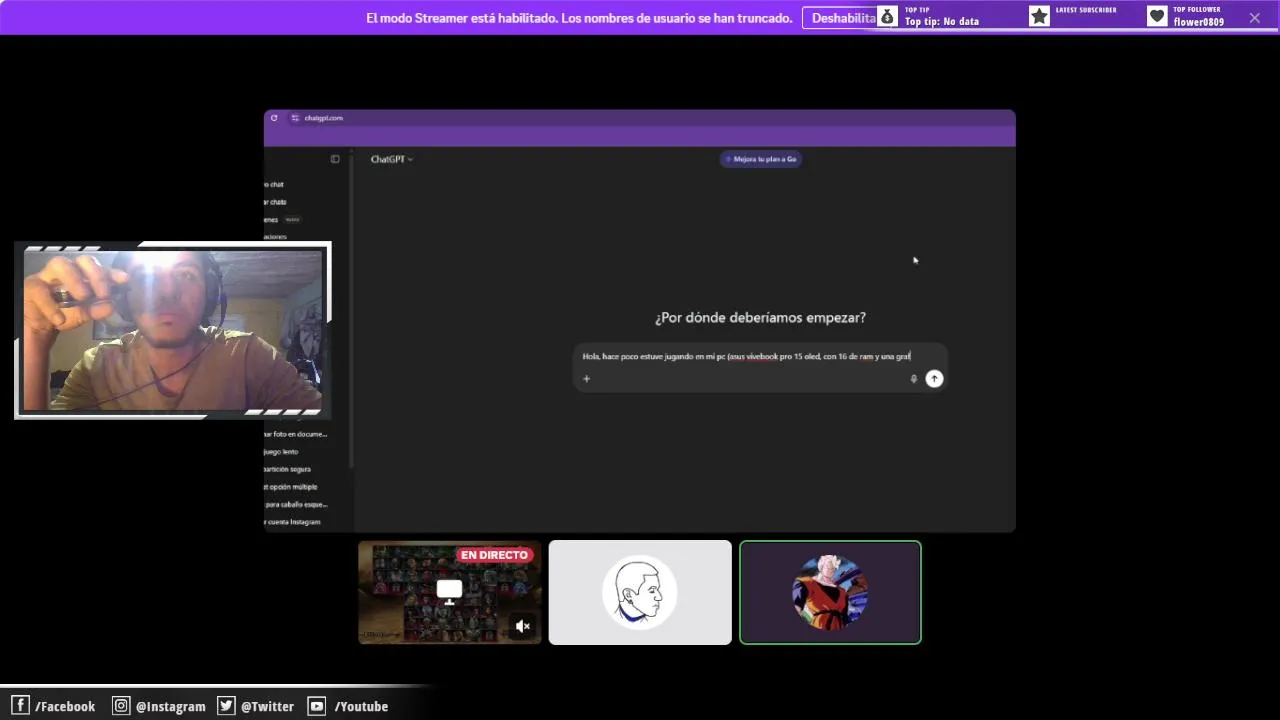Open the attachments plus menu in the prompt

pos(587,379)
